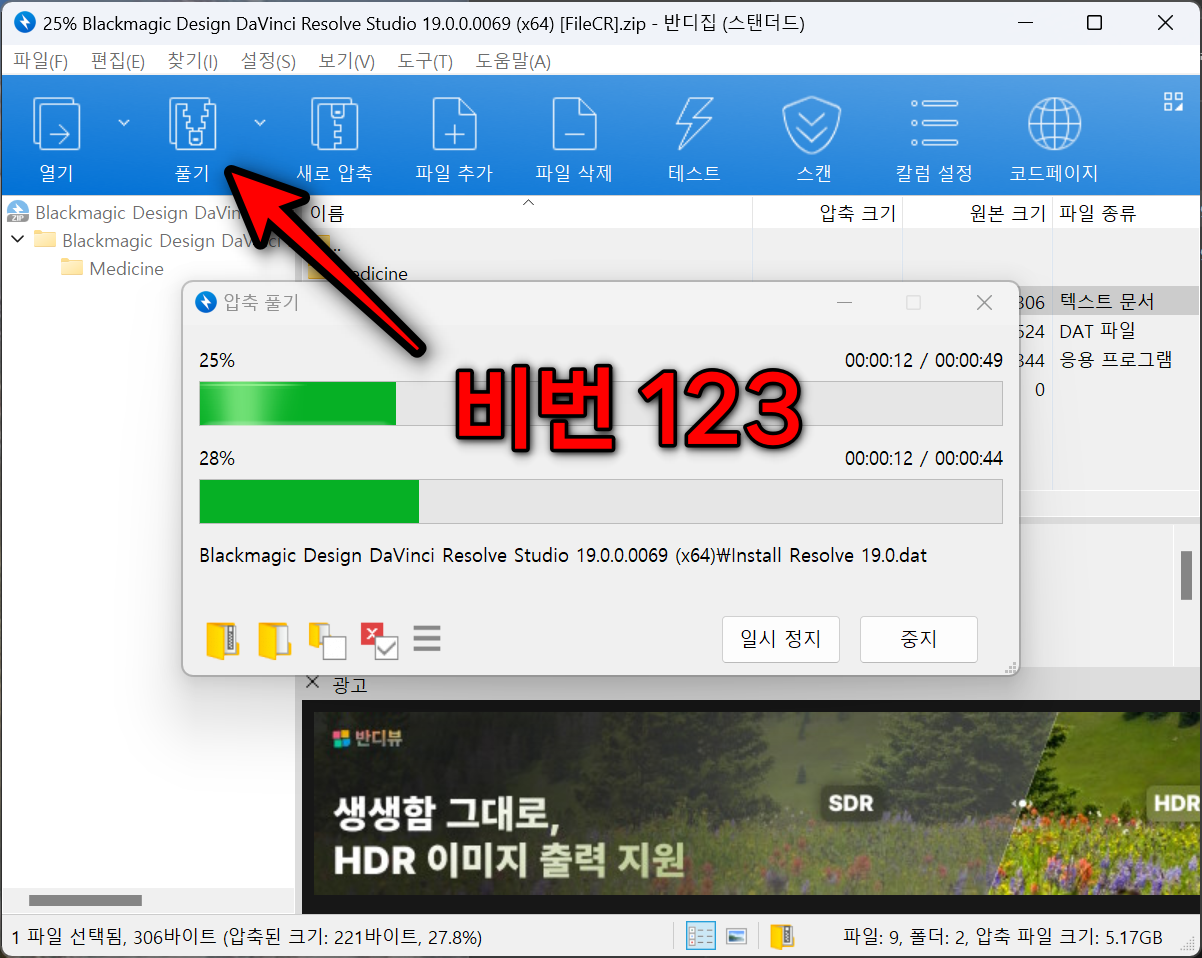The height and width of the screenshot is (958, 1202).
Task: Click status text '1 파일 선택됨'
Action: pyautogui.click(x=67, y=937)
